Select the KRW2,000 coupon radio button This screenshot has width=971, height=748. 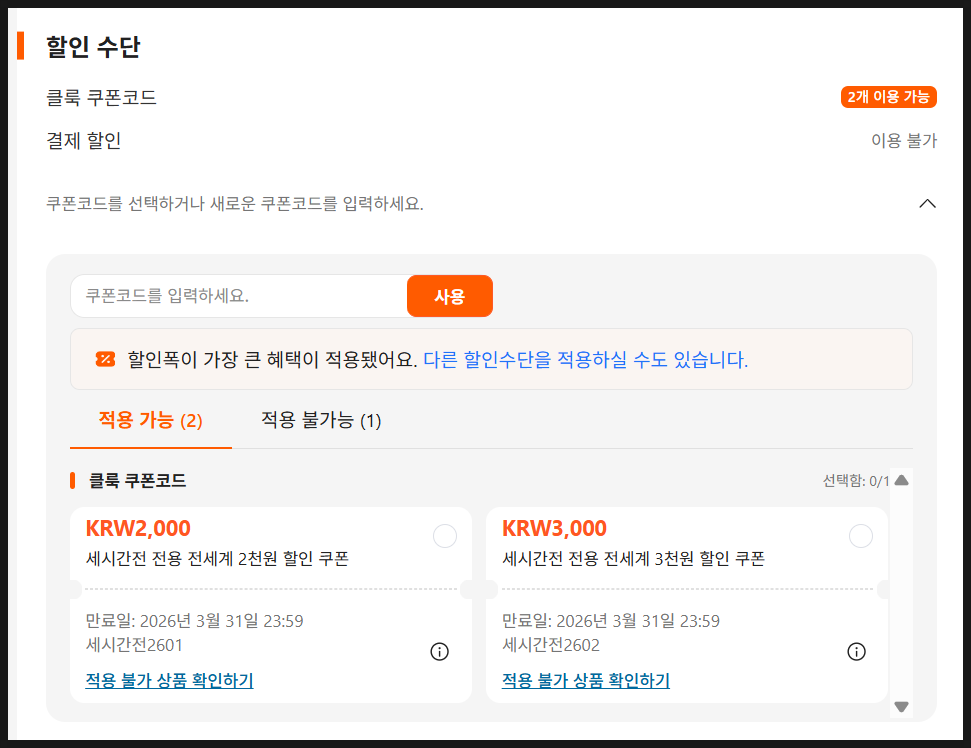(x=445, y=536)
